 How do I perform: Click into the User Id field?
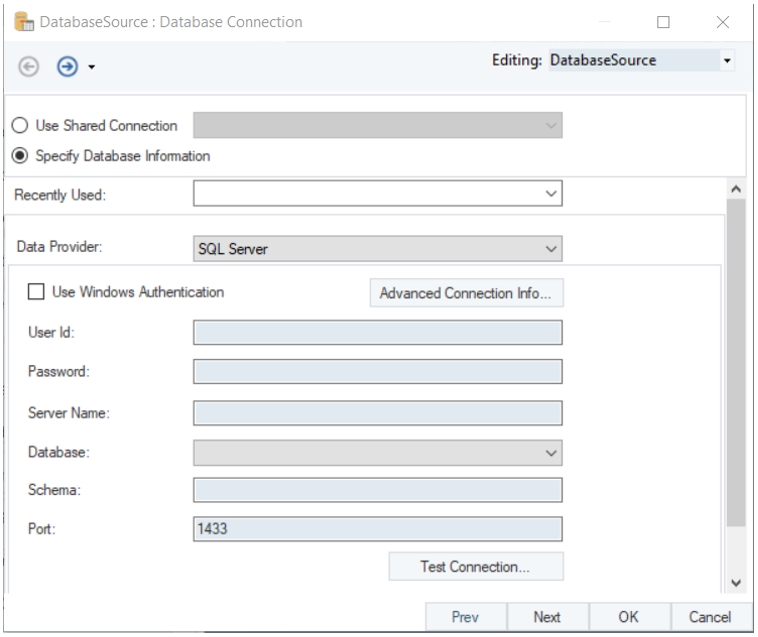[377, 332]
